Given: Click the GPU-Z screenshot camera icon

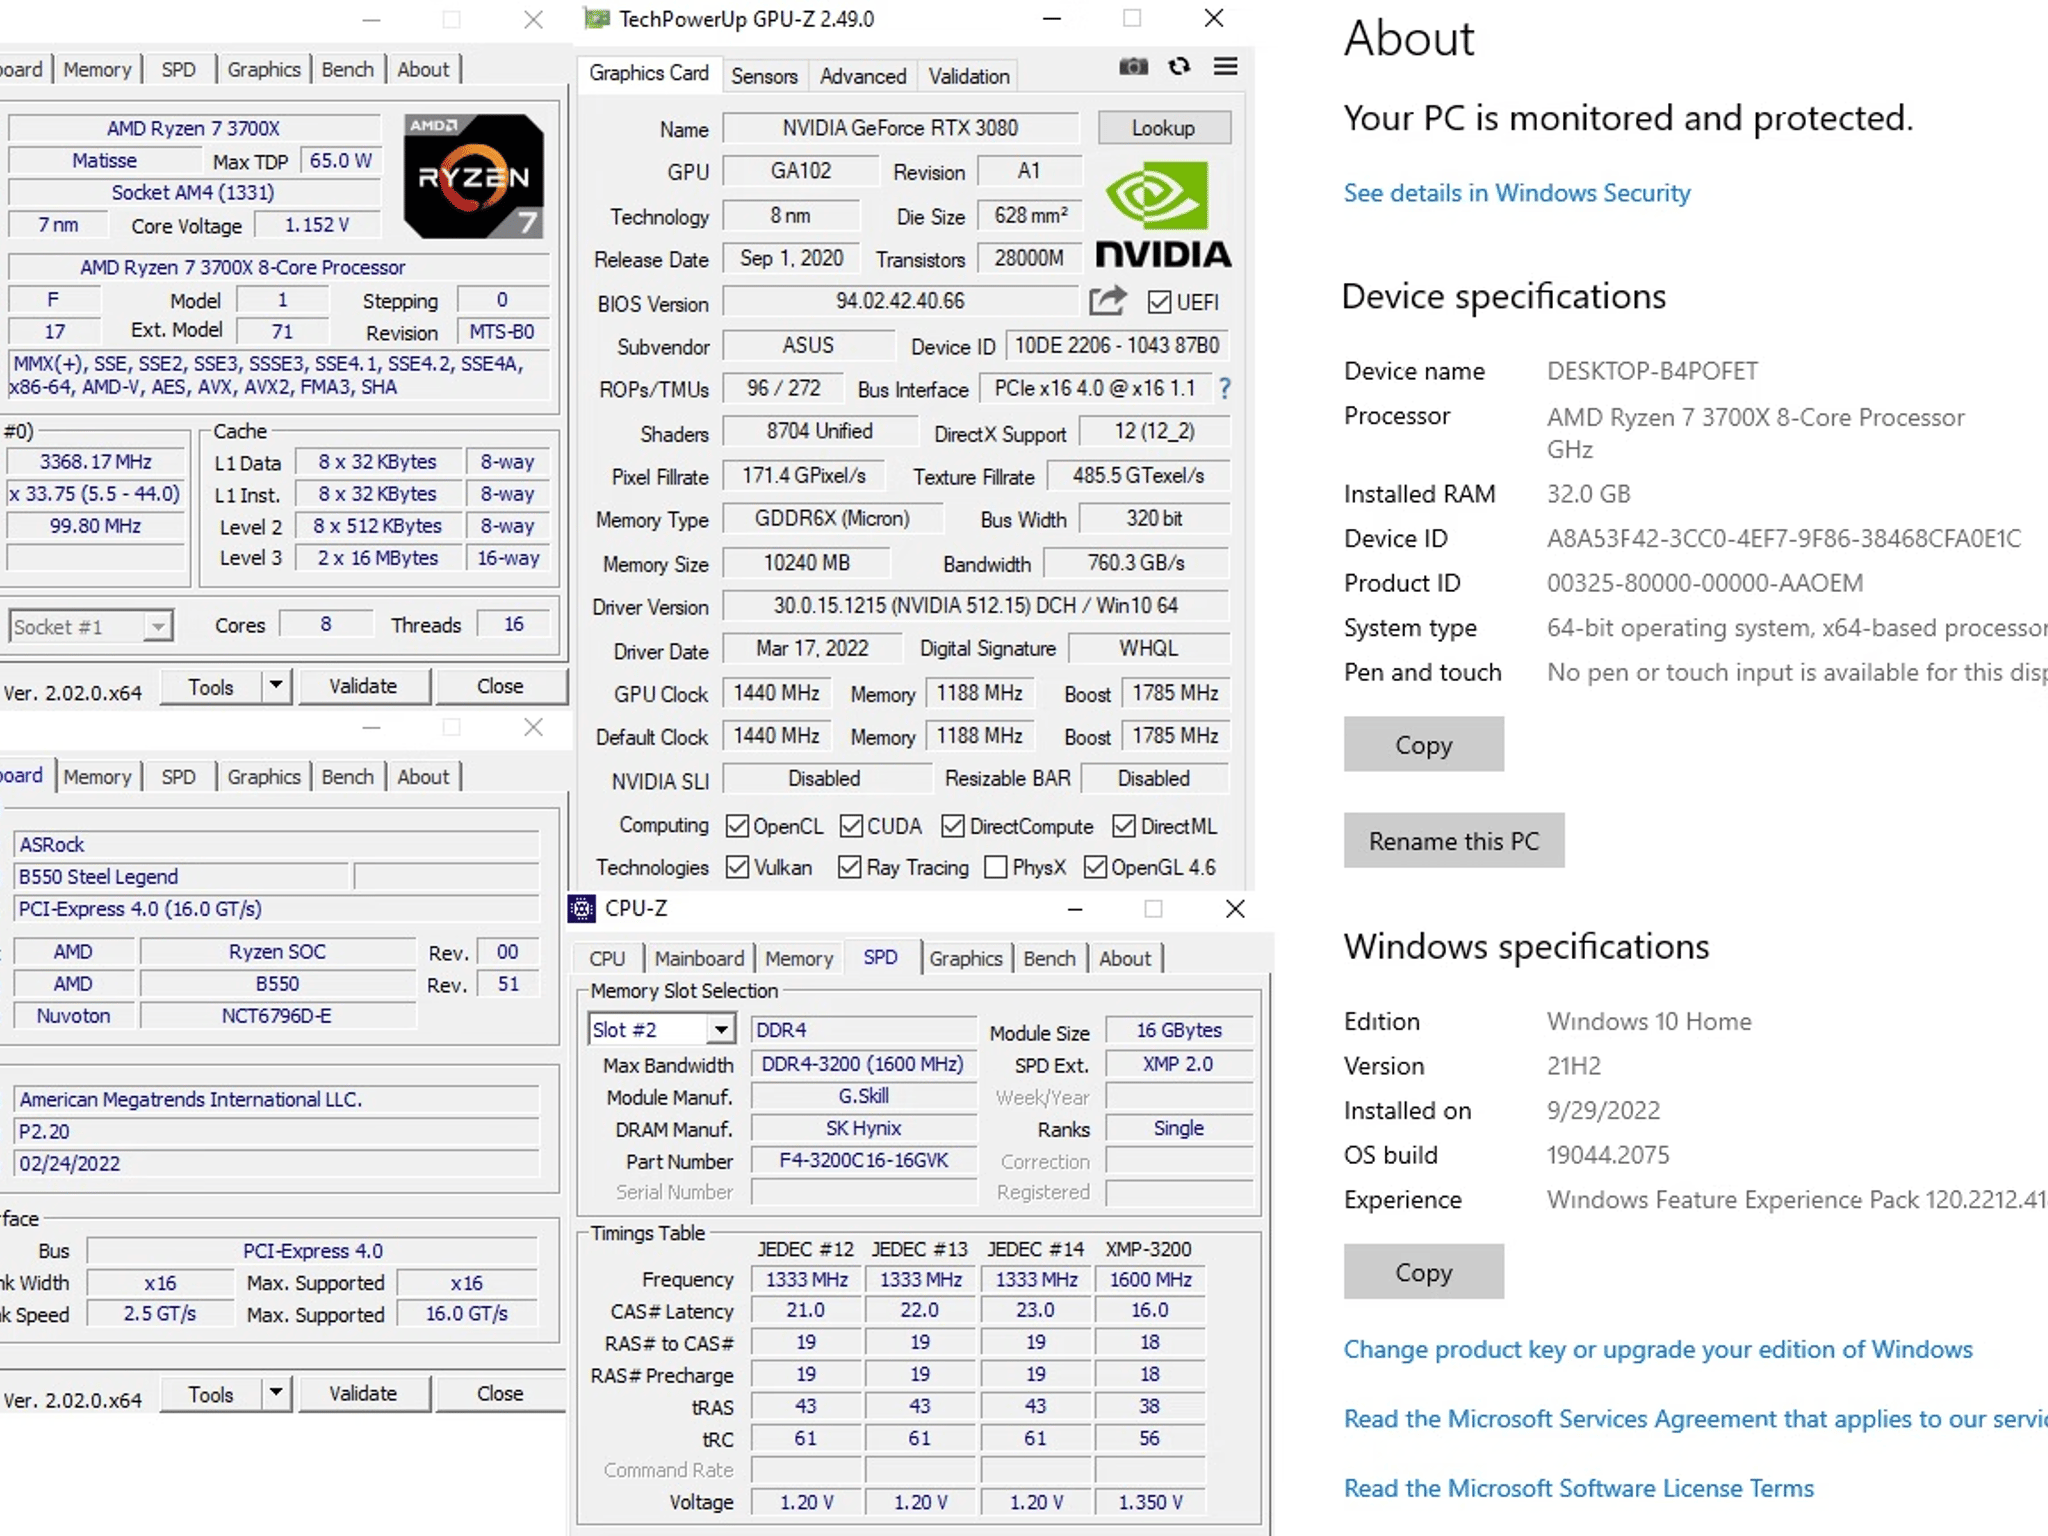Looking at the screenshot, I should (x=1132, y=67).
